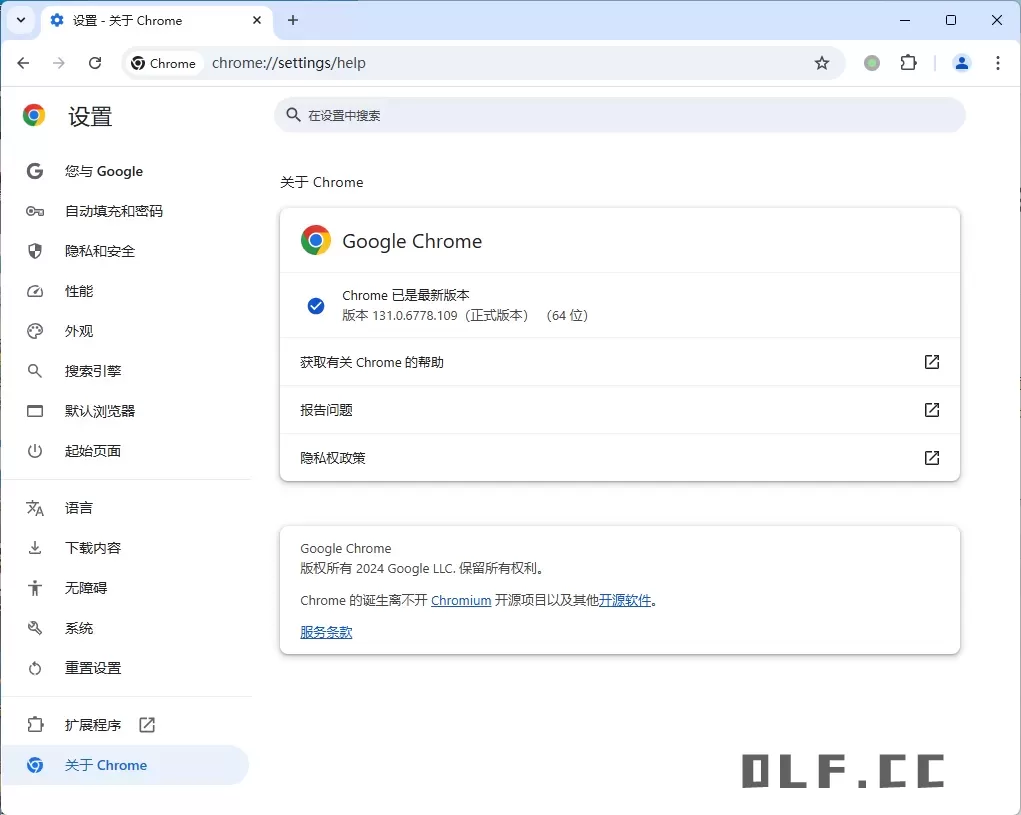Click the bookmark star icon
1021x815 pixels.
(822, 63)
